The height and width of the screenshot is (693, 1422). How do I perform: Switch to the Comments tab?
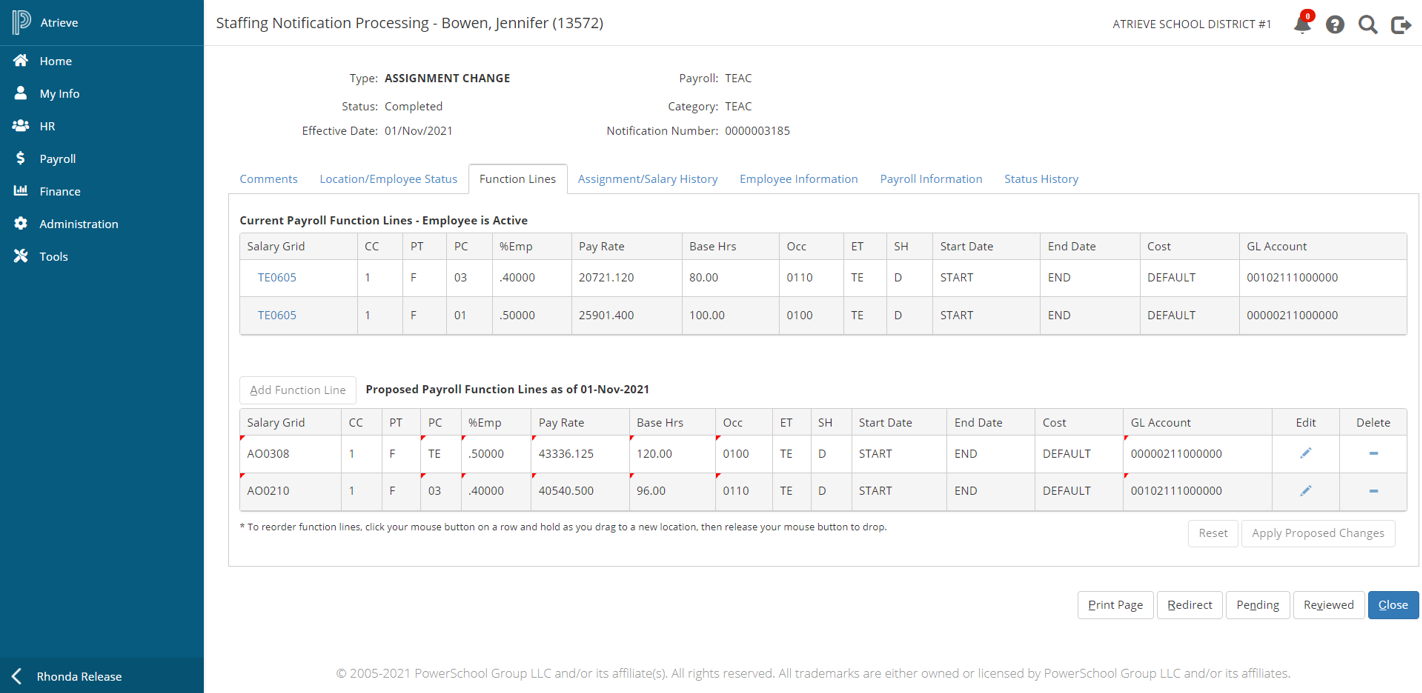click(268, 179)
